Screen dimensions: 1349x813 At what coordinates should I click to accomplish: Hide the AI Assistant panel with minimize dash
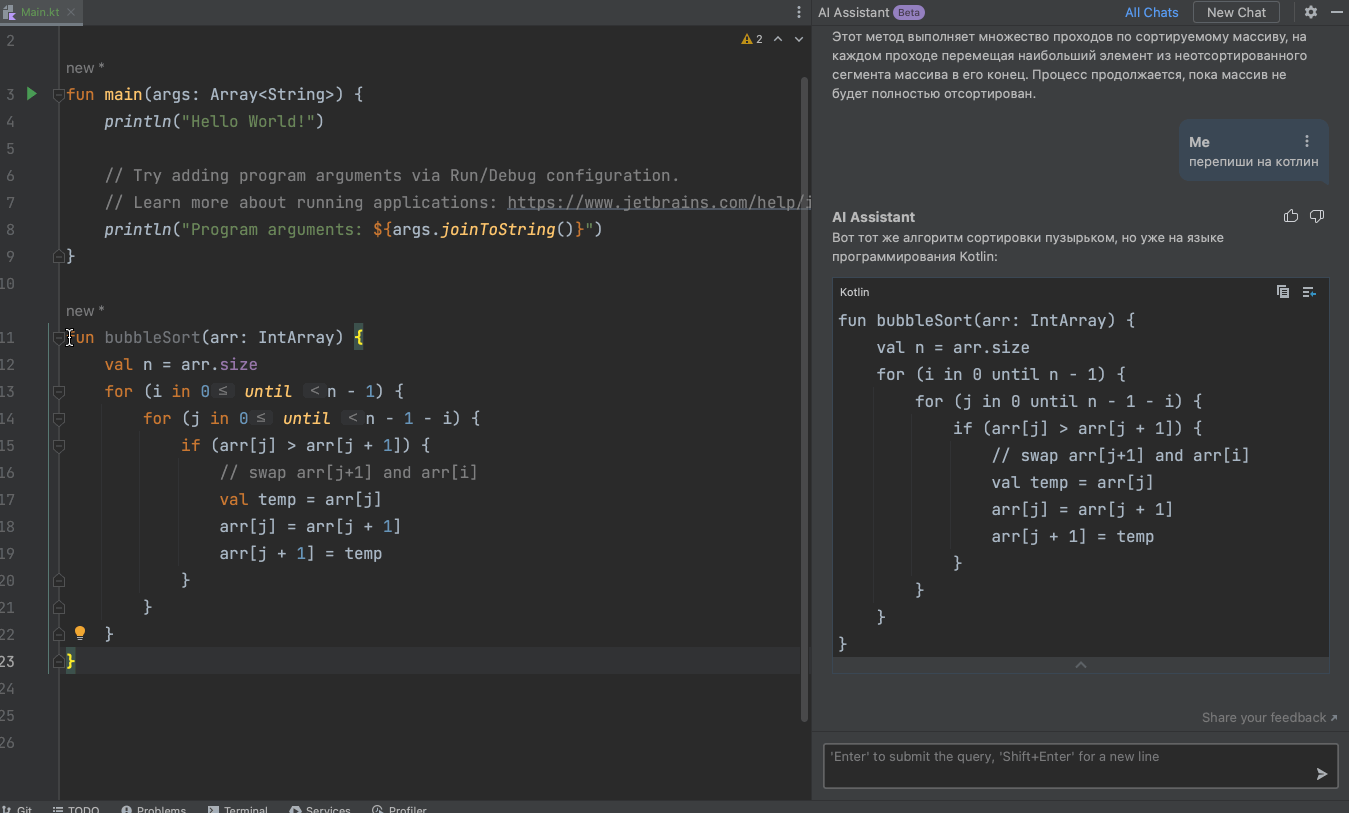click(1337, 12)
